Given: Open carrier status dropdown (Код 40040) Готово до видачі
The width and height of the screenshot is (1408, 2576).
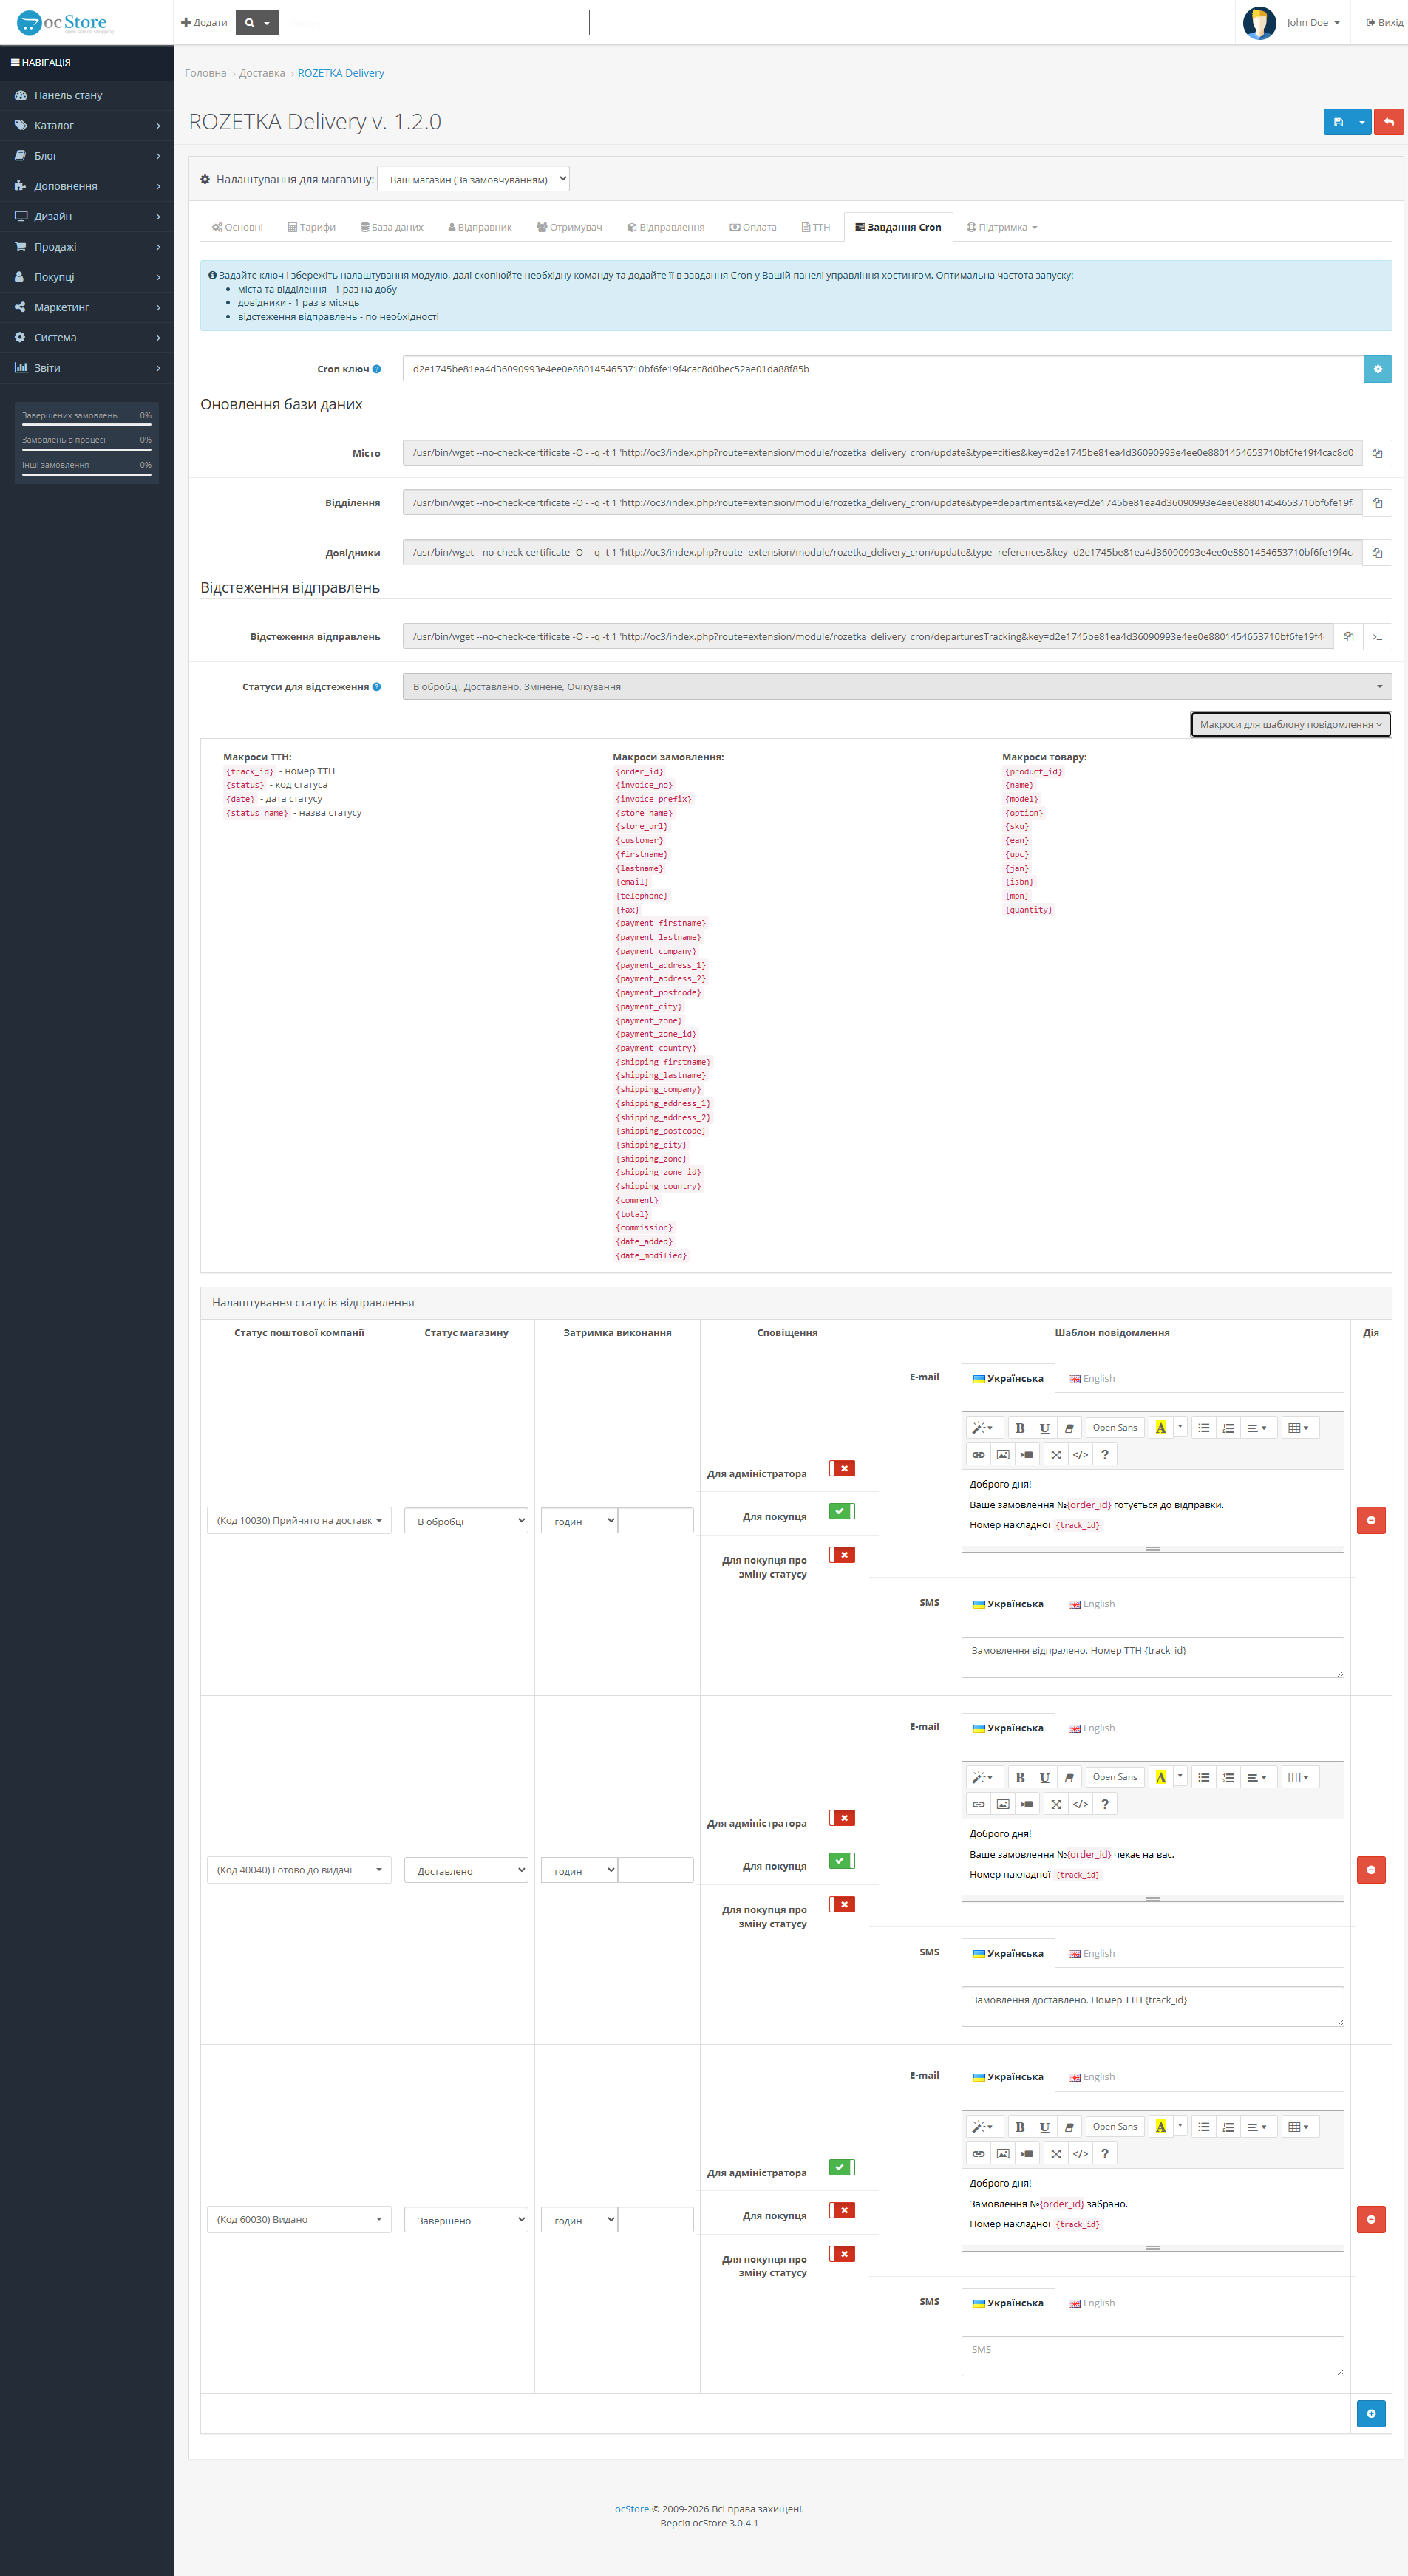Looking at the screenshot, I should tap(299, 1870).
